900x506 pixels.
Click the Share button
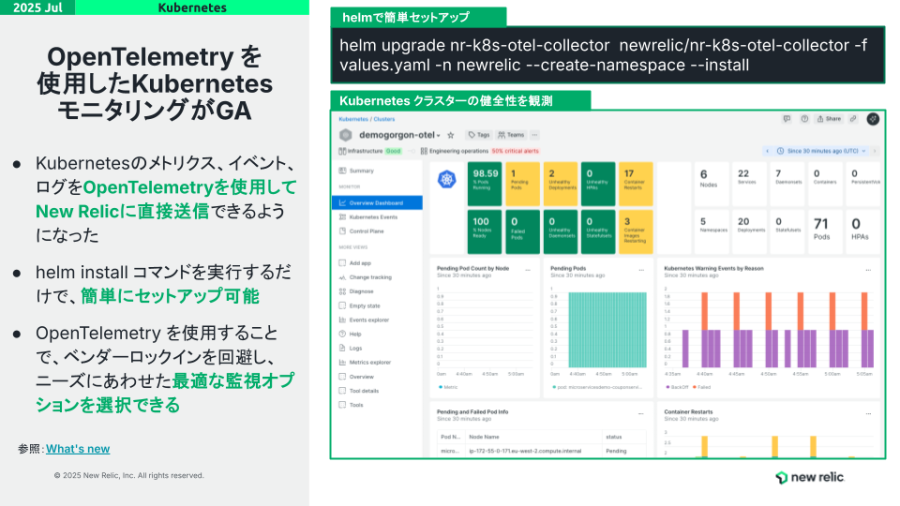[829, 119]
